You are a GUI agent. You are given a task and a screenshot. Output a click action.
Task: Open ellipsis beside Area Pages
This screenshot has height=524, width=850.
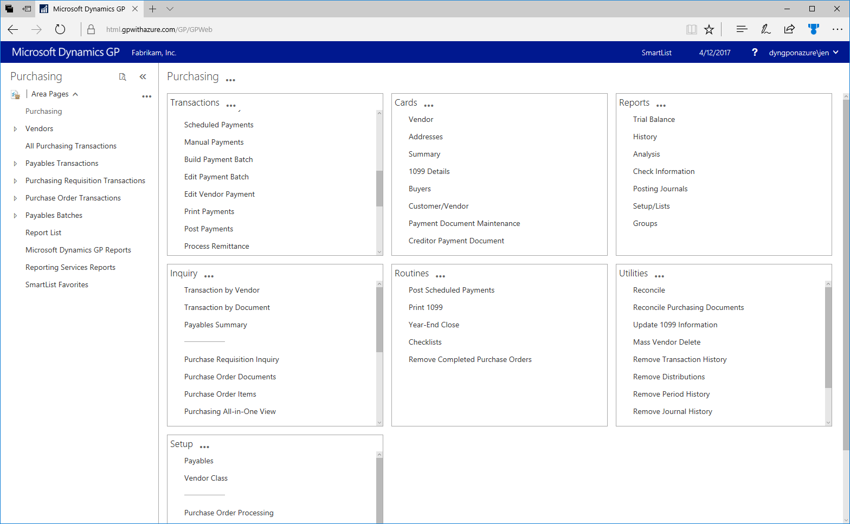(146, 96)
